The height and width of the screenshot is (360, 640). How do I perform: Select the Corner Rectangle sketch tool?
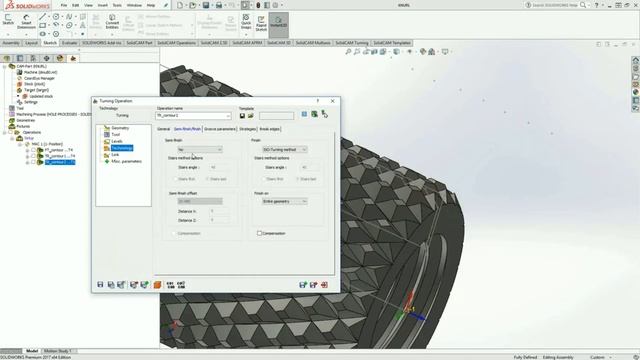pos(42,26)
